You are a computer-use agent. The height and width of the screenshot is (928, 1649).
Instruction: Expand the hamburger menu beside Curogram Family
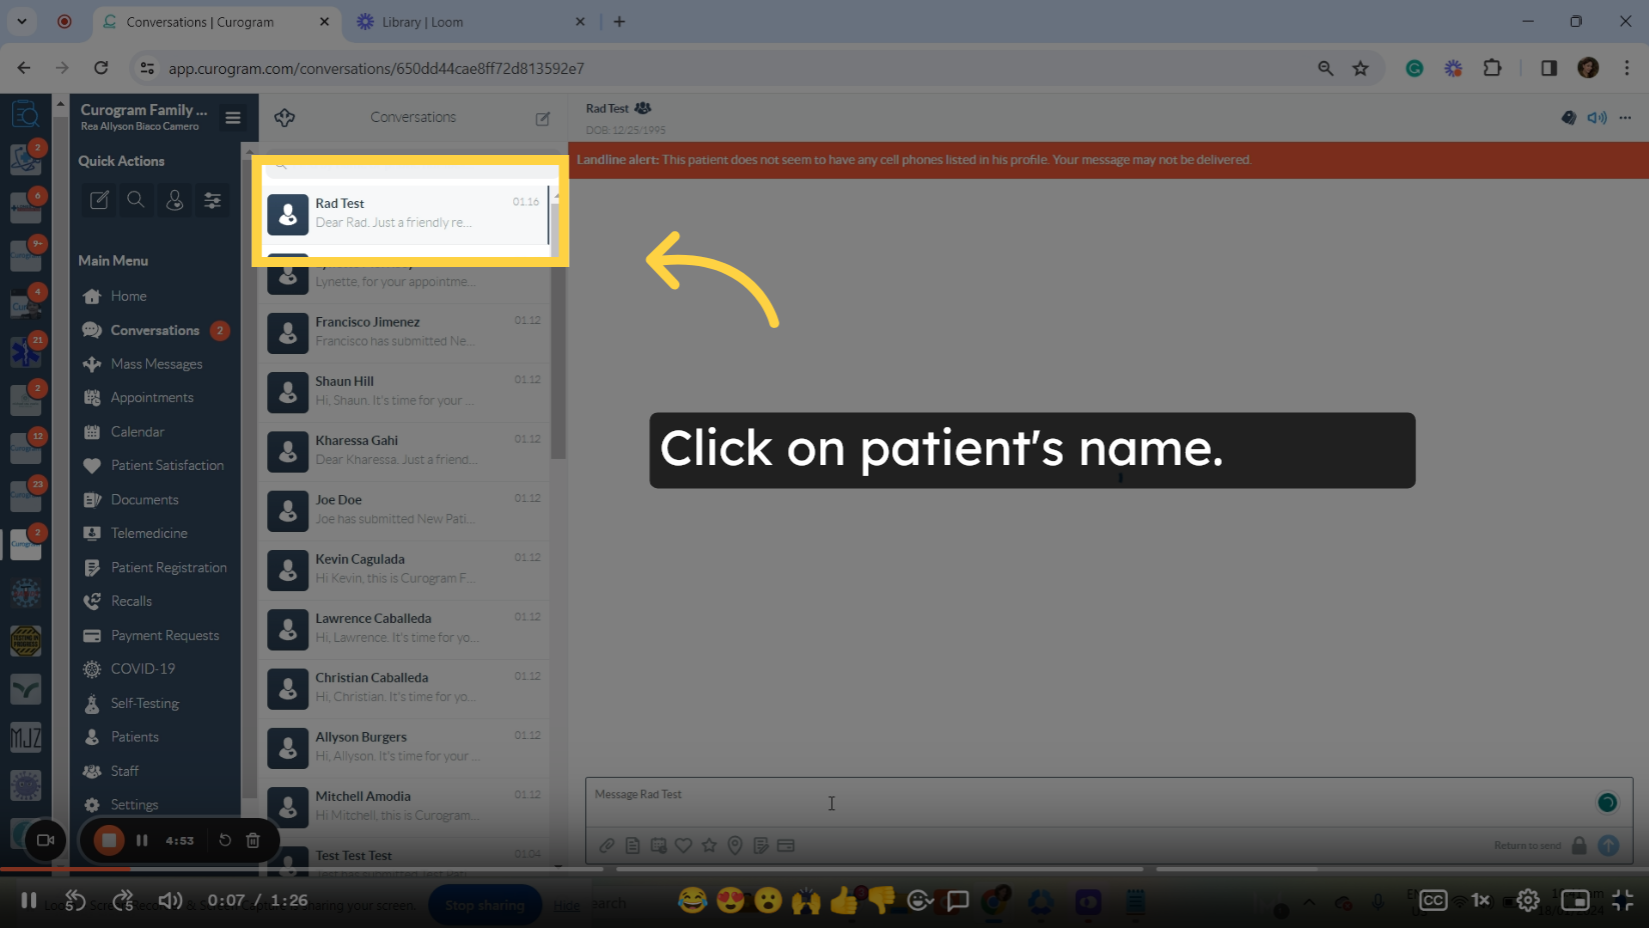[233, 117]
